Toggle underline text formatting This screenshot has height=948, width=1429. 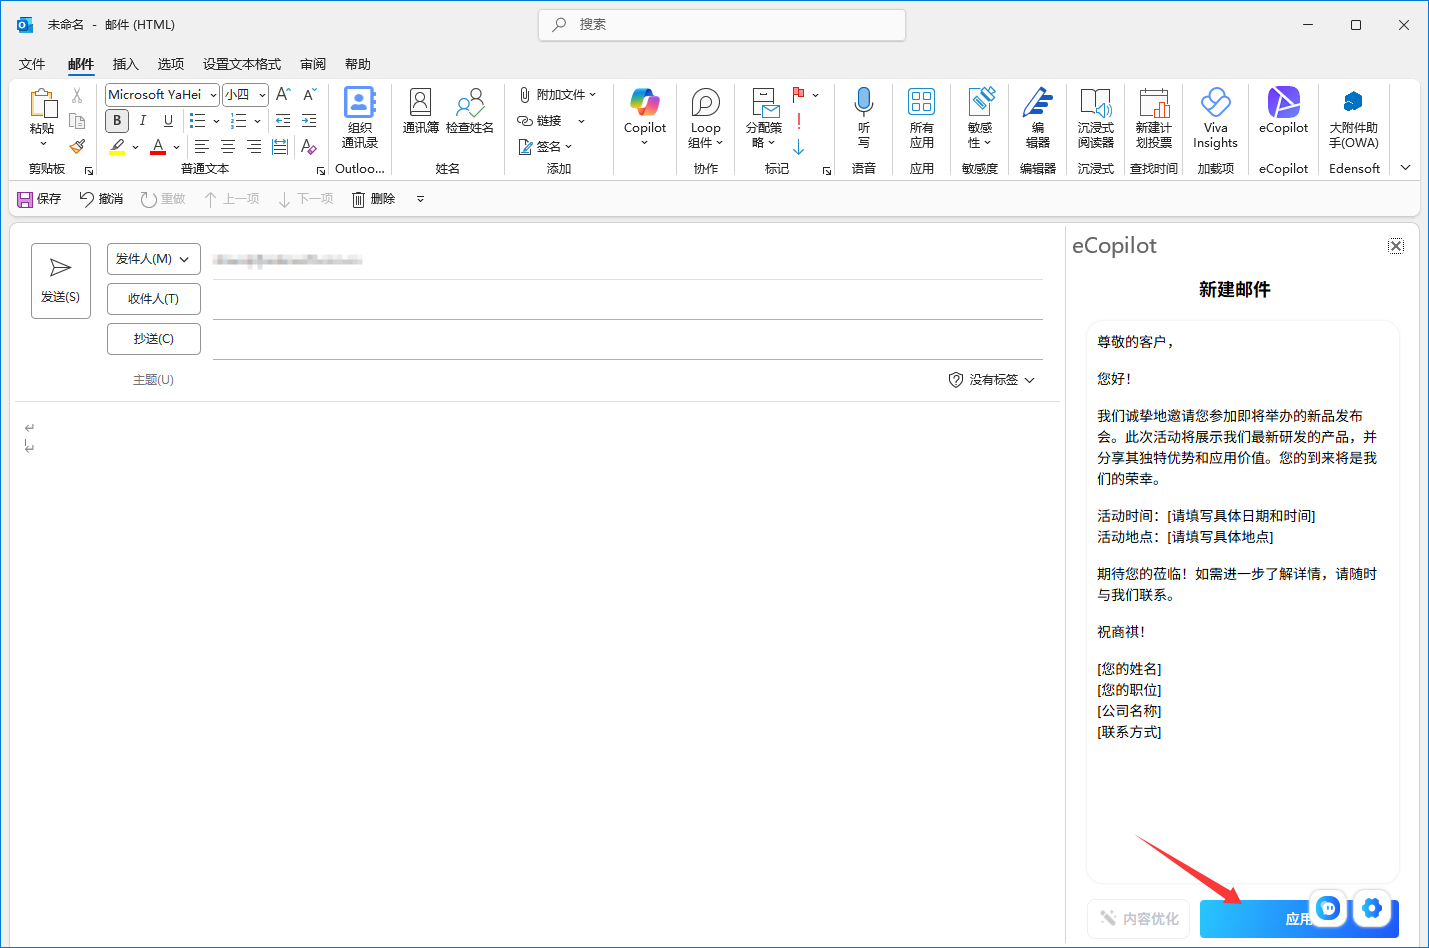168,121
